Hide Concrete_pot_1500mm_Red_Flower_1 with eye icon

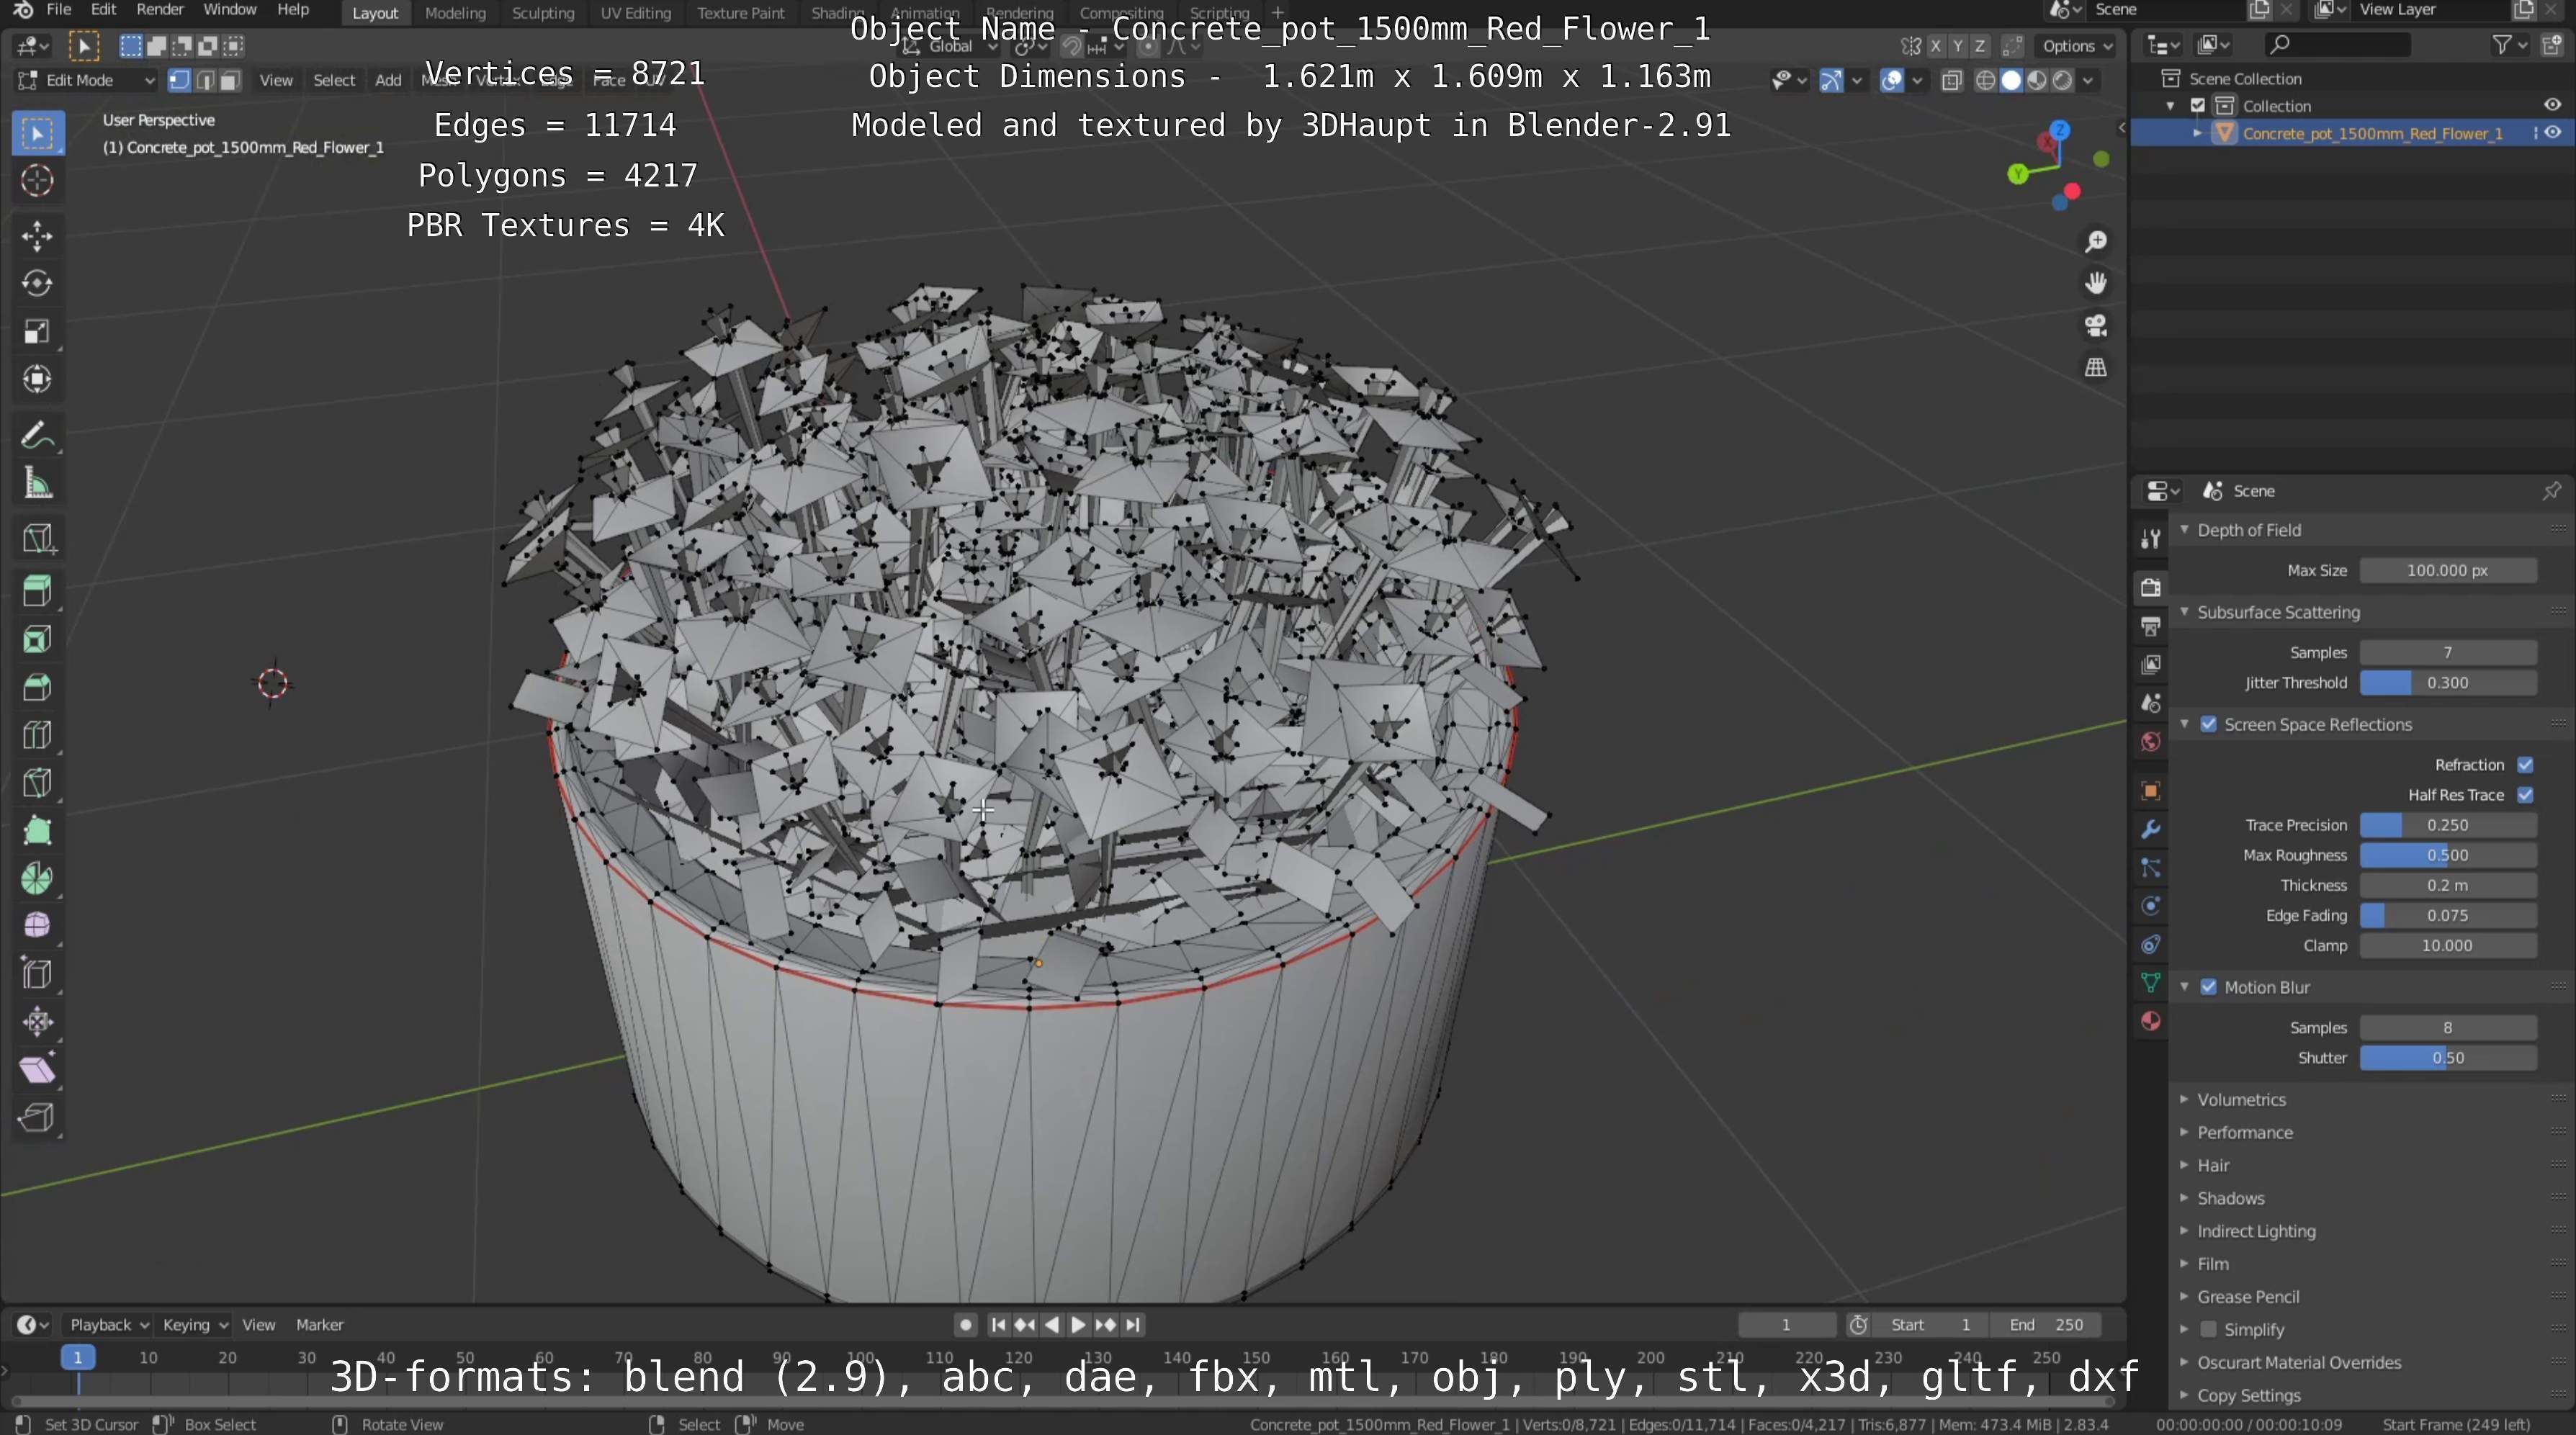[2553, 133]
